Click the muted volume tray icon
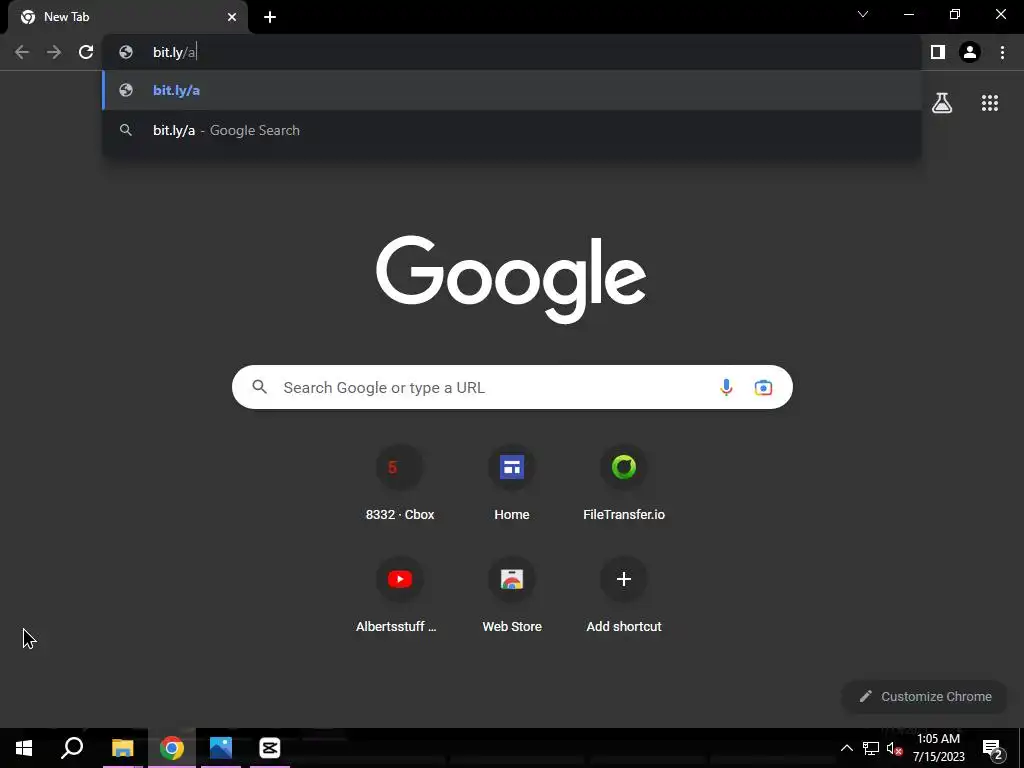The height and width of the screenshot is (768, 1024). point(894,748)
